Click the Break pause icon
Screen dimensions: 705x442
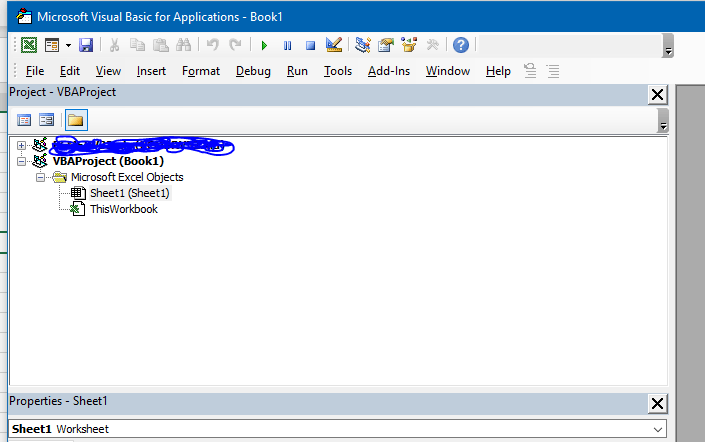point(287,45)
